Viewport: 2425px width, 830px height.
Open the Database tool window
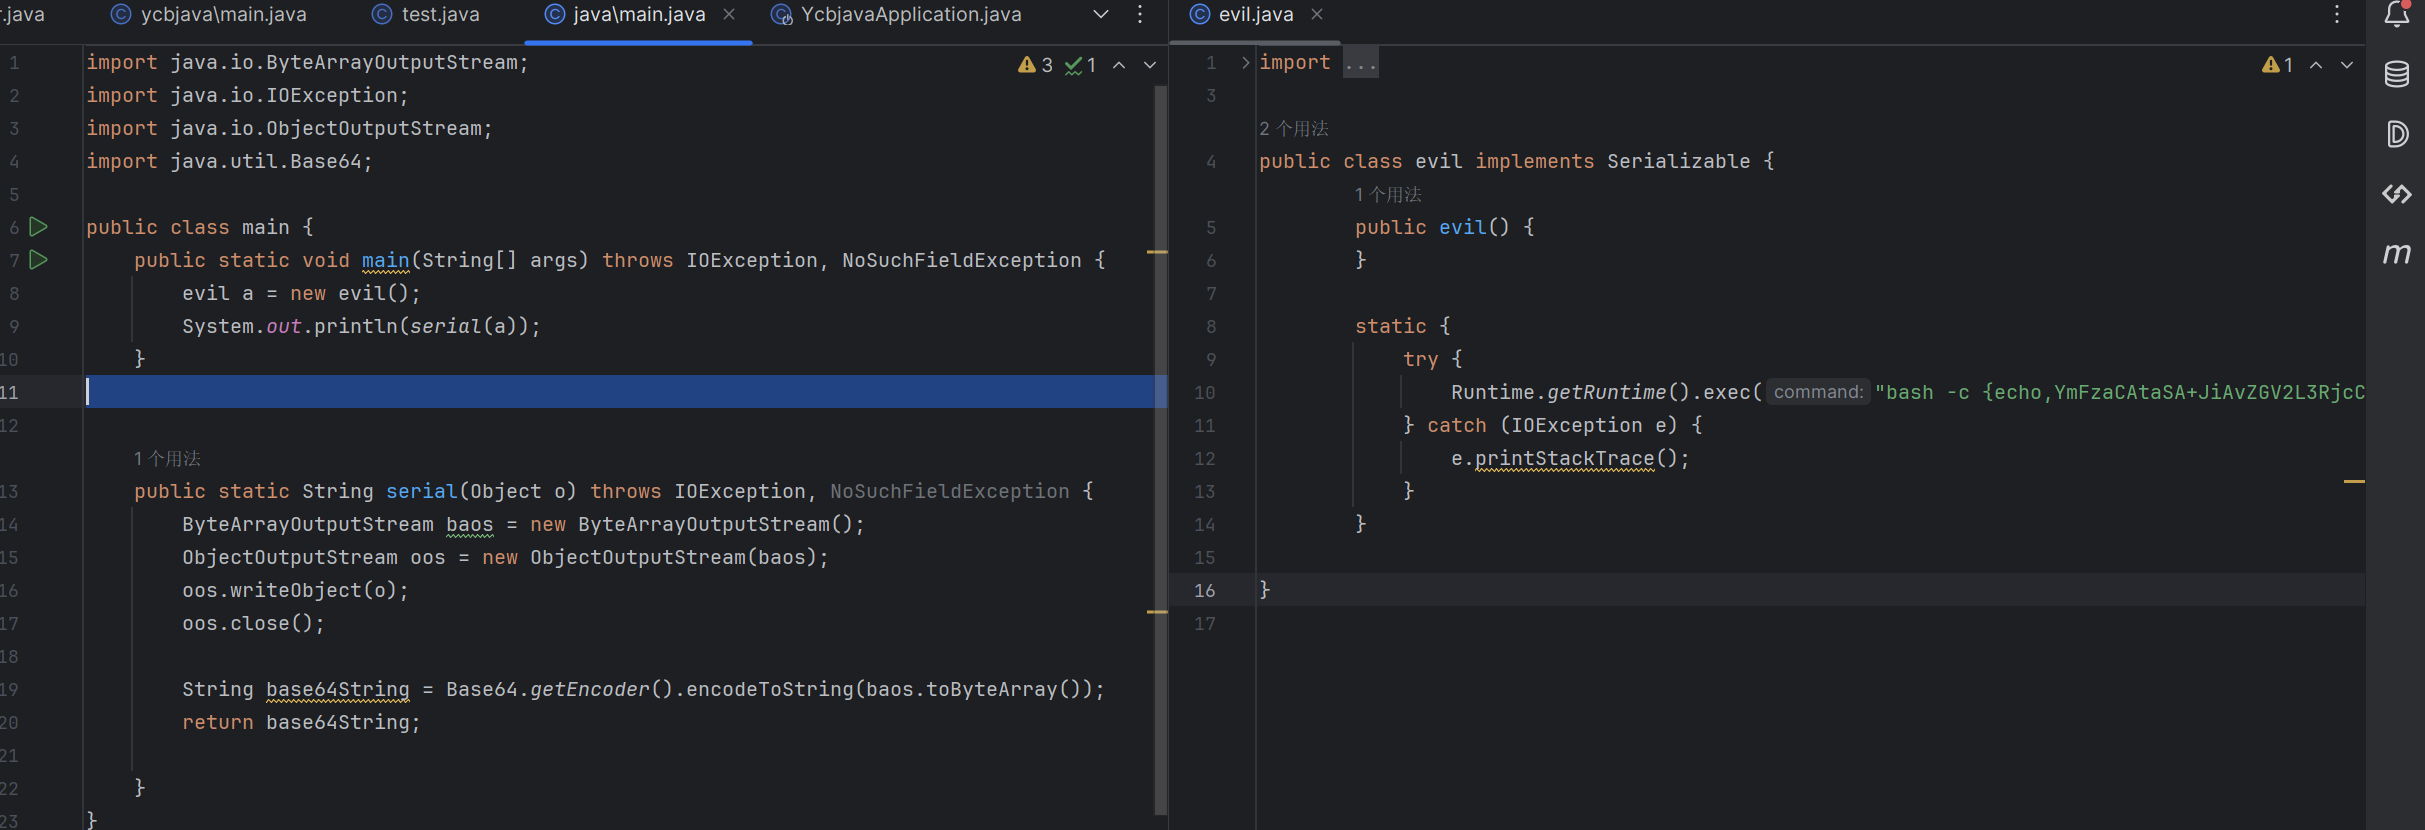[x=2397, y=74]
